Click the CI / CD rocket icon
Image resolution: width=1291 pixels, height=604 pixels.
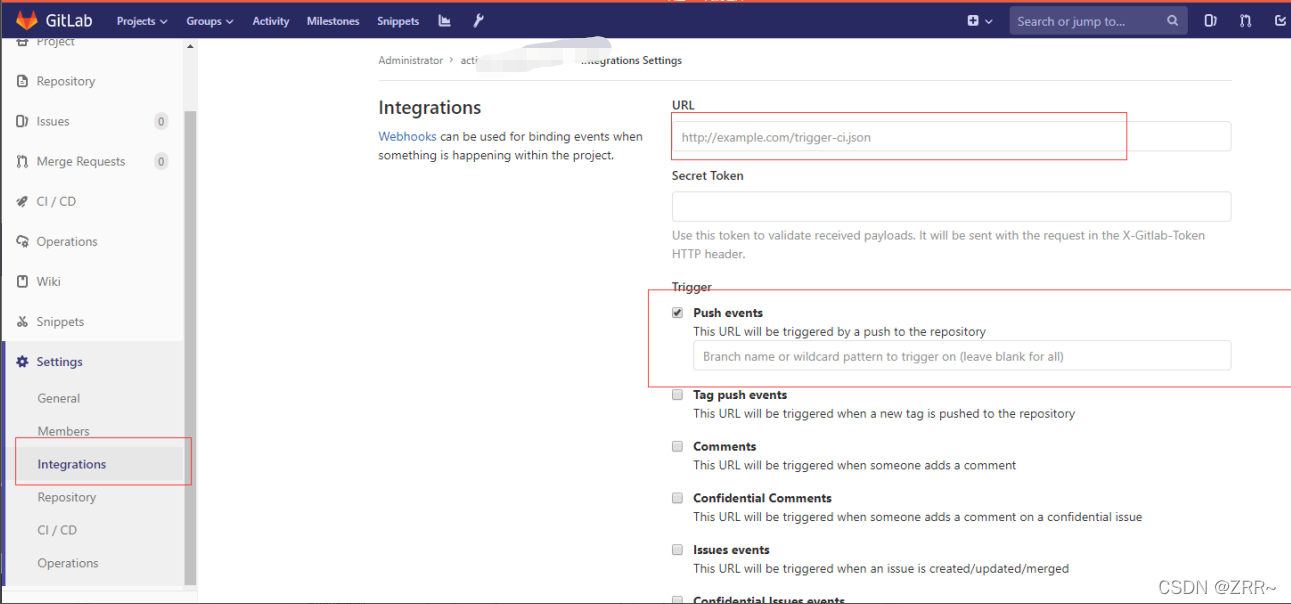tap(23, 201)
